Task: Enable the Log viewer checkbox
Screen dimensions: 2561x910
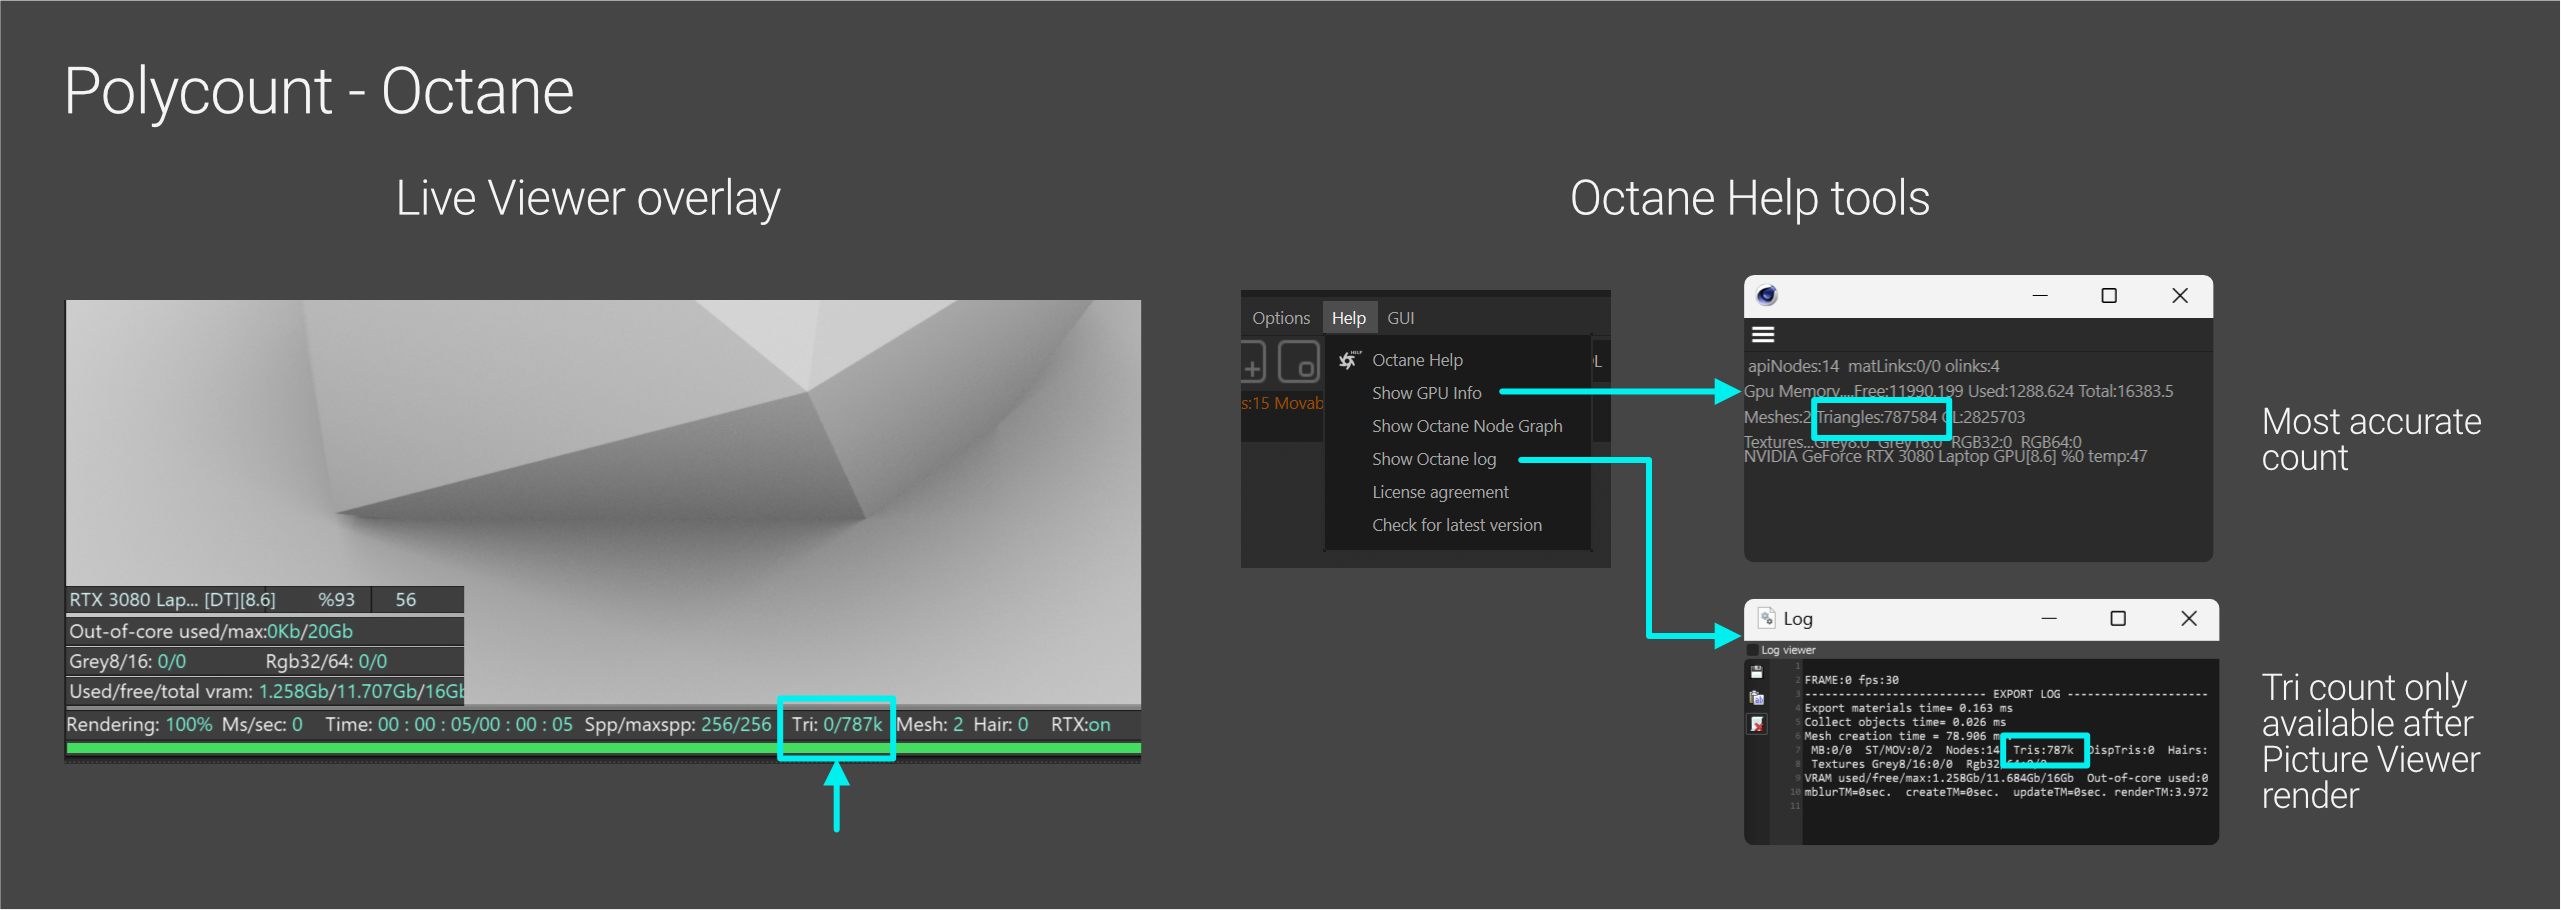Action: tap(1753, 650)
